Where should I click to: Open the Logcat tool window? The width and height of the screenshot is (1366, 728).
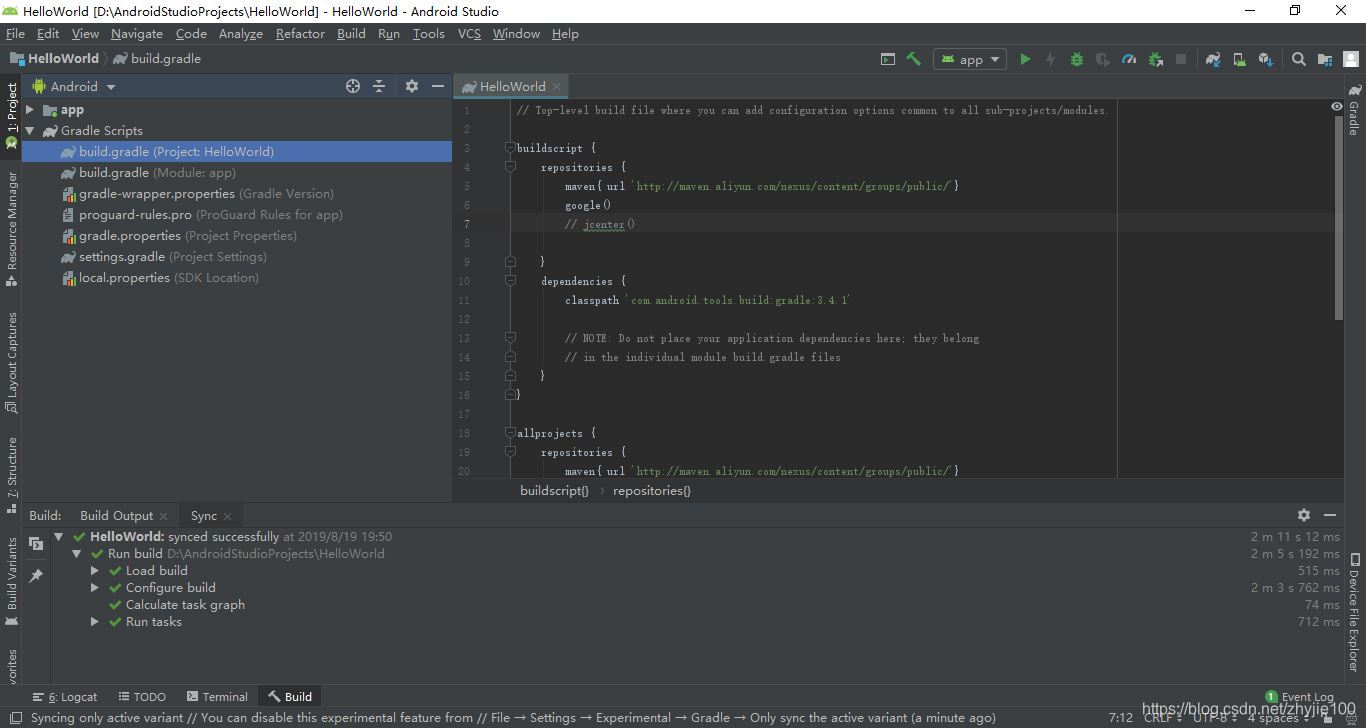(x=65, y=697)
